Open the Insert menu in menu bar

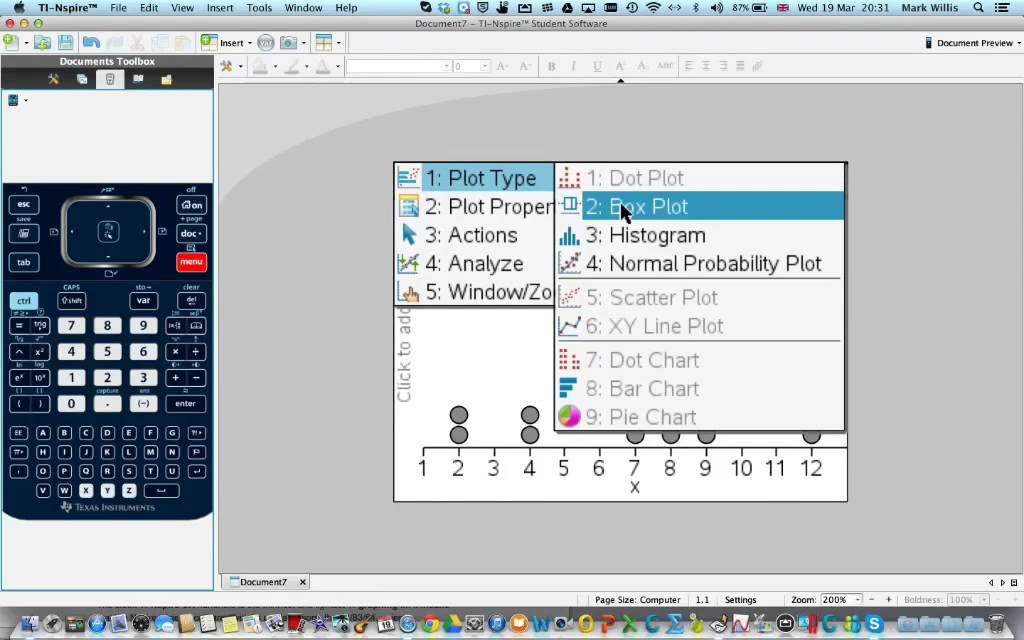(220, 8)
